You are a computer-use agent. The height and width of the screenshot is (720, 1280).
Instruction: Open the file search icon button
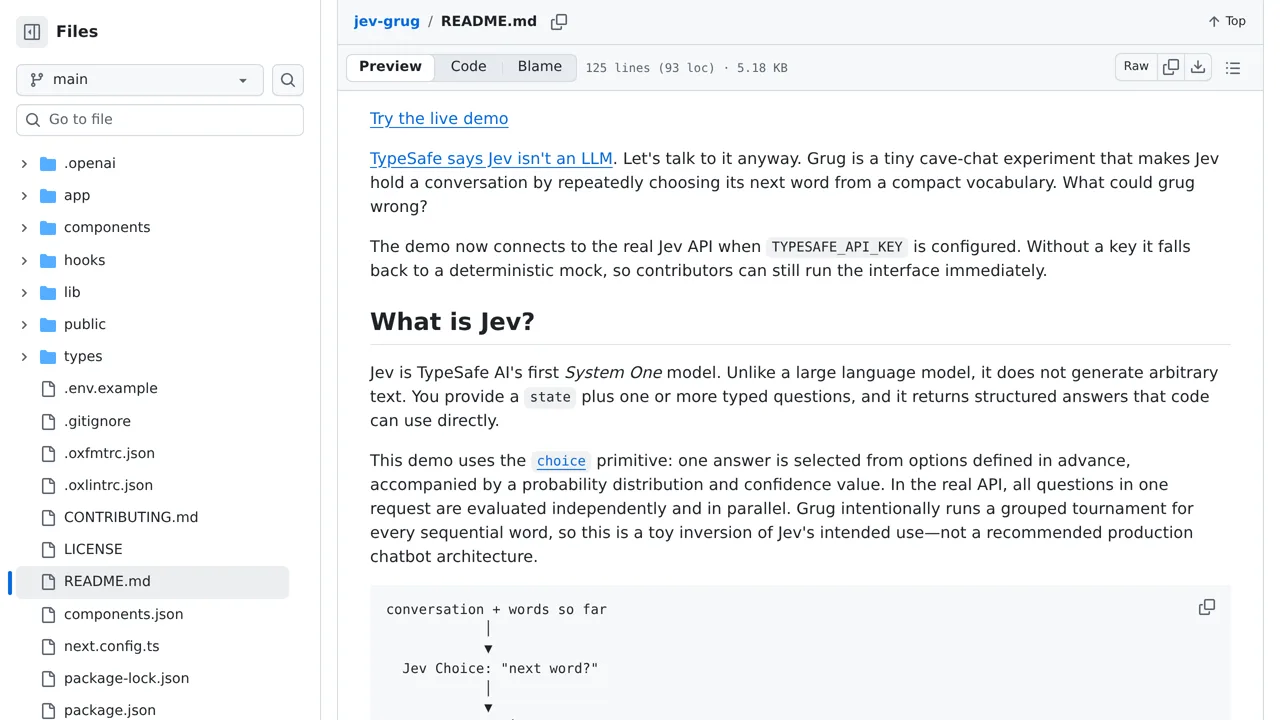[x=288, y=80]
